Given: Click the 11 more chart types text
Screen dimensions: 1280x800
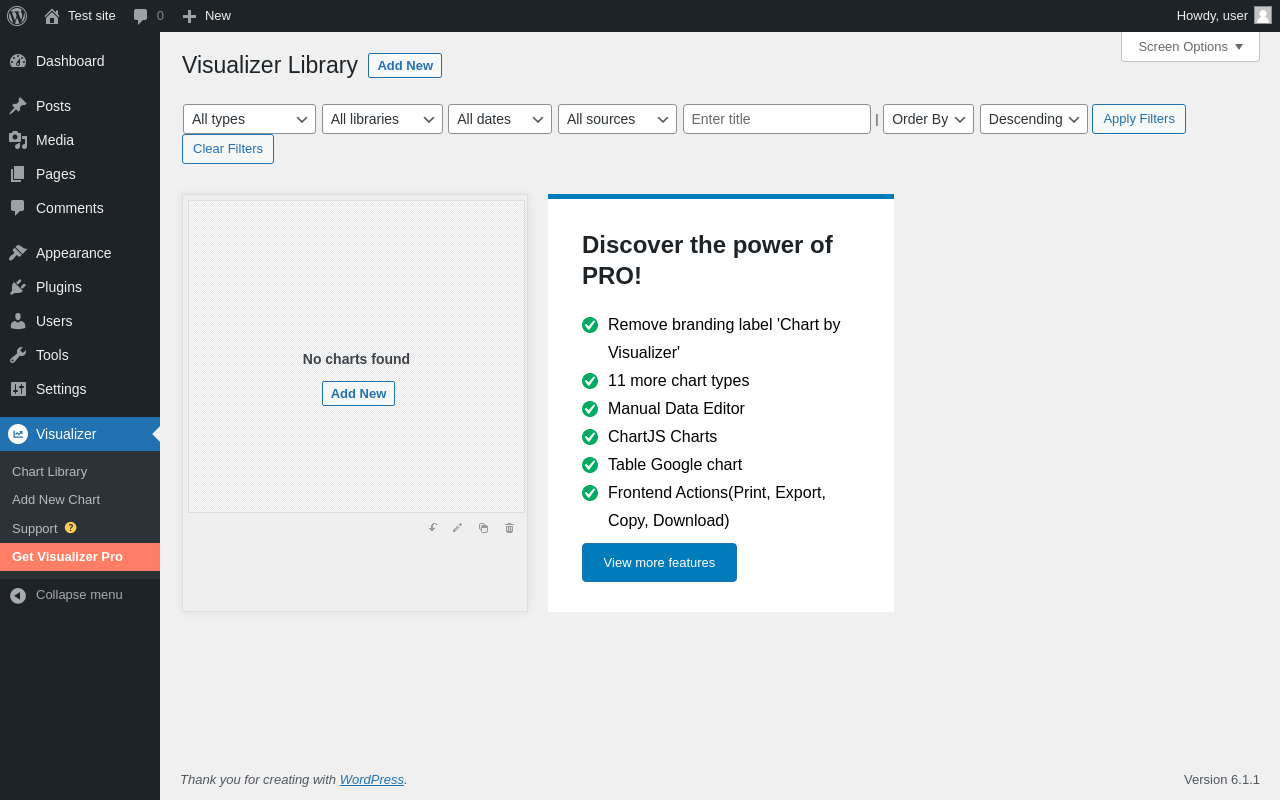Looking at the screenshot, I should (x=678, y=381).
